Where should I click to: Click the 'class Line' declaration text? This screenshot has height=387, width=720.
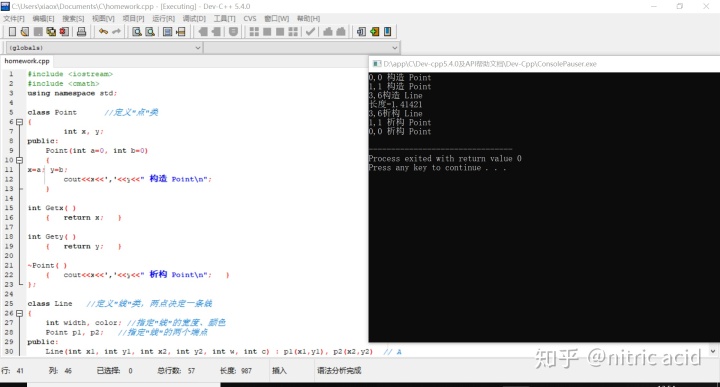(50, 303)
